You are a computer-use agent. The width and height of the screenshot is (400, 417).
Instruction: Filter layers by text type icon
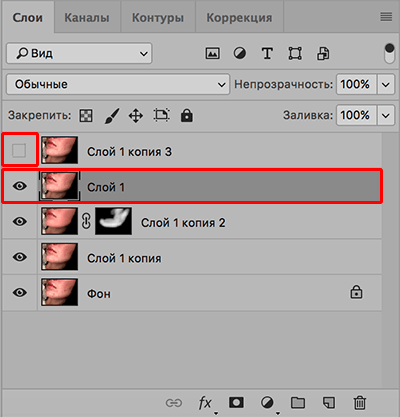267,53
